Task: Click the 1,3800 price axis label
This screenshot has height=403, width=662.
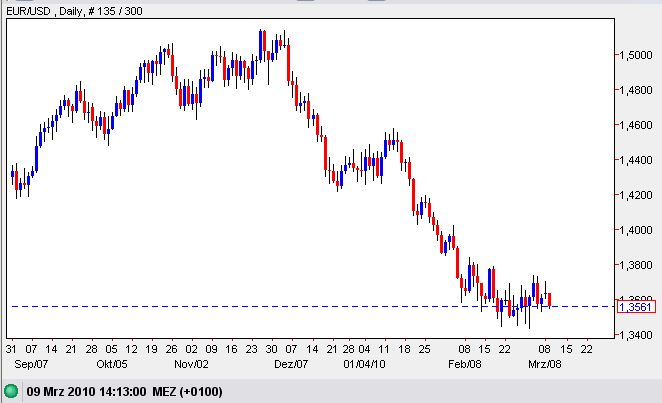Action: (636, 265)
